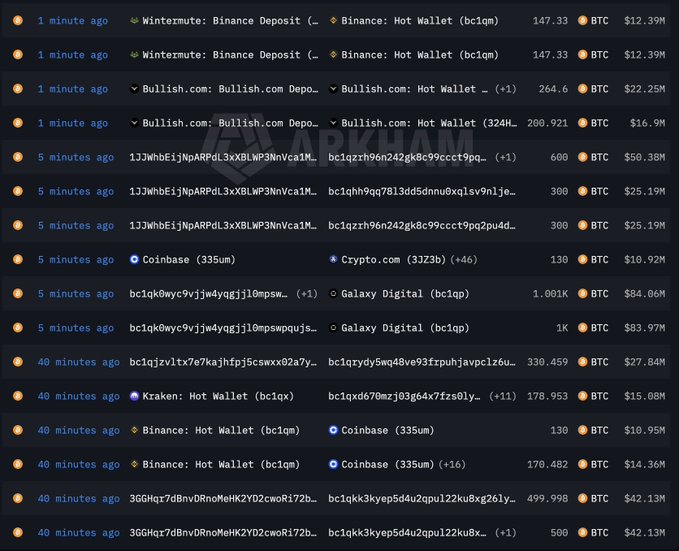
Task: Open the Kraken: Hot Wallet (bc1qx) sender
Action: click(x=218, y=396)
